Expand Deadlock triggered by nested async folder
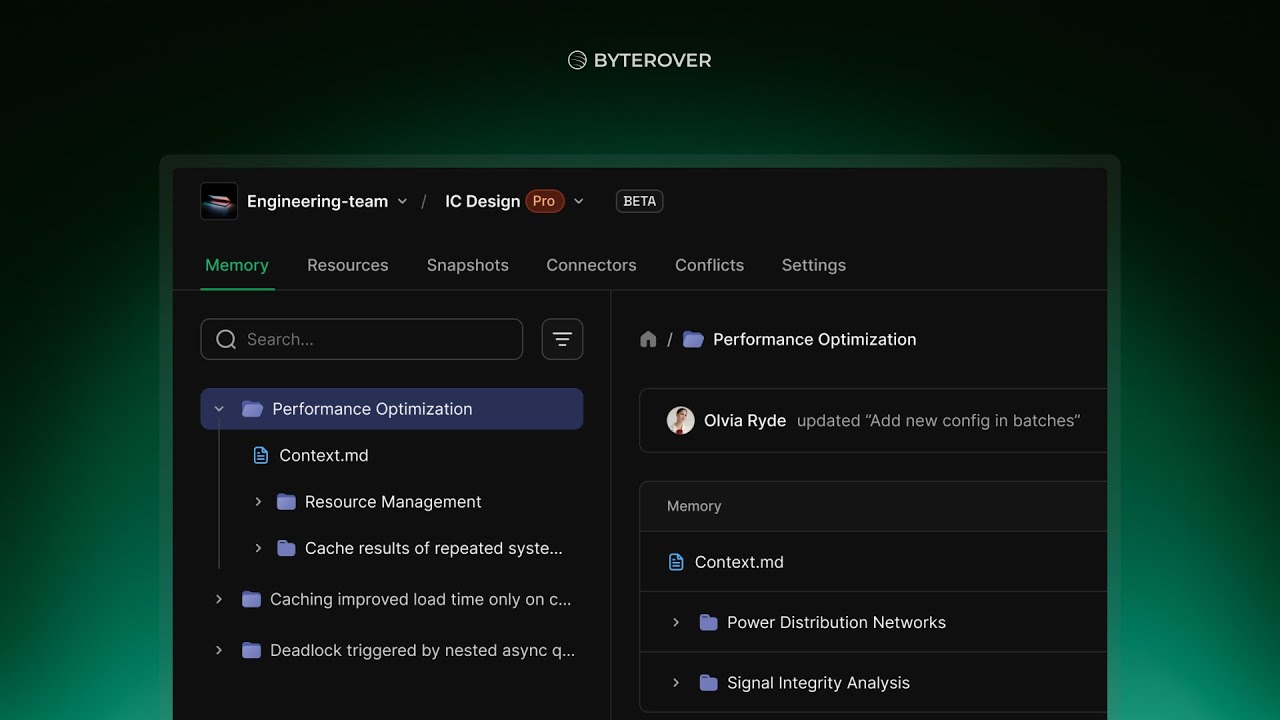Viewport: 1280px width, 720px height. [219, 650]
